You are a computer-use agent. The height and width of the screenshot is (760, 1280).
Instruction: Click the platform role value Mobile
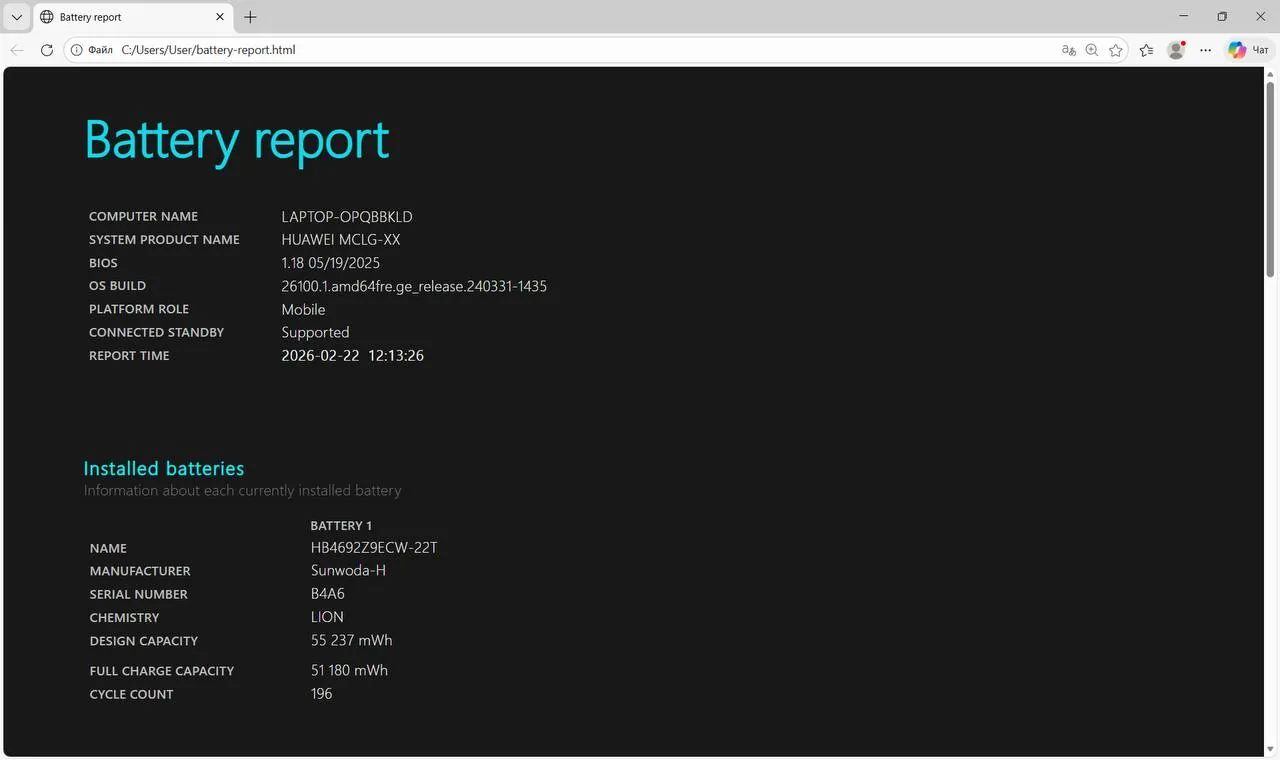click(x=303, y=310)
